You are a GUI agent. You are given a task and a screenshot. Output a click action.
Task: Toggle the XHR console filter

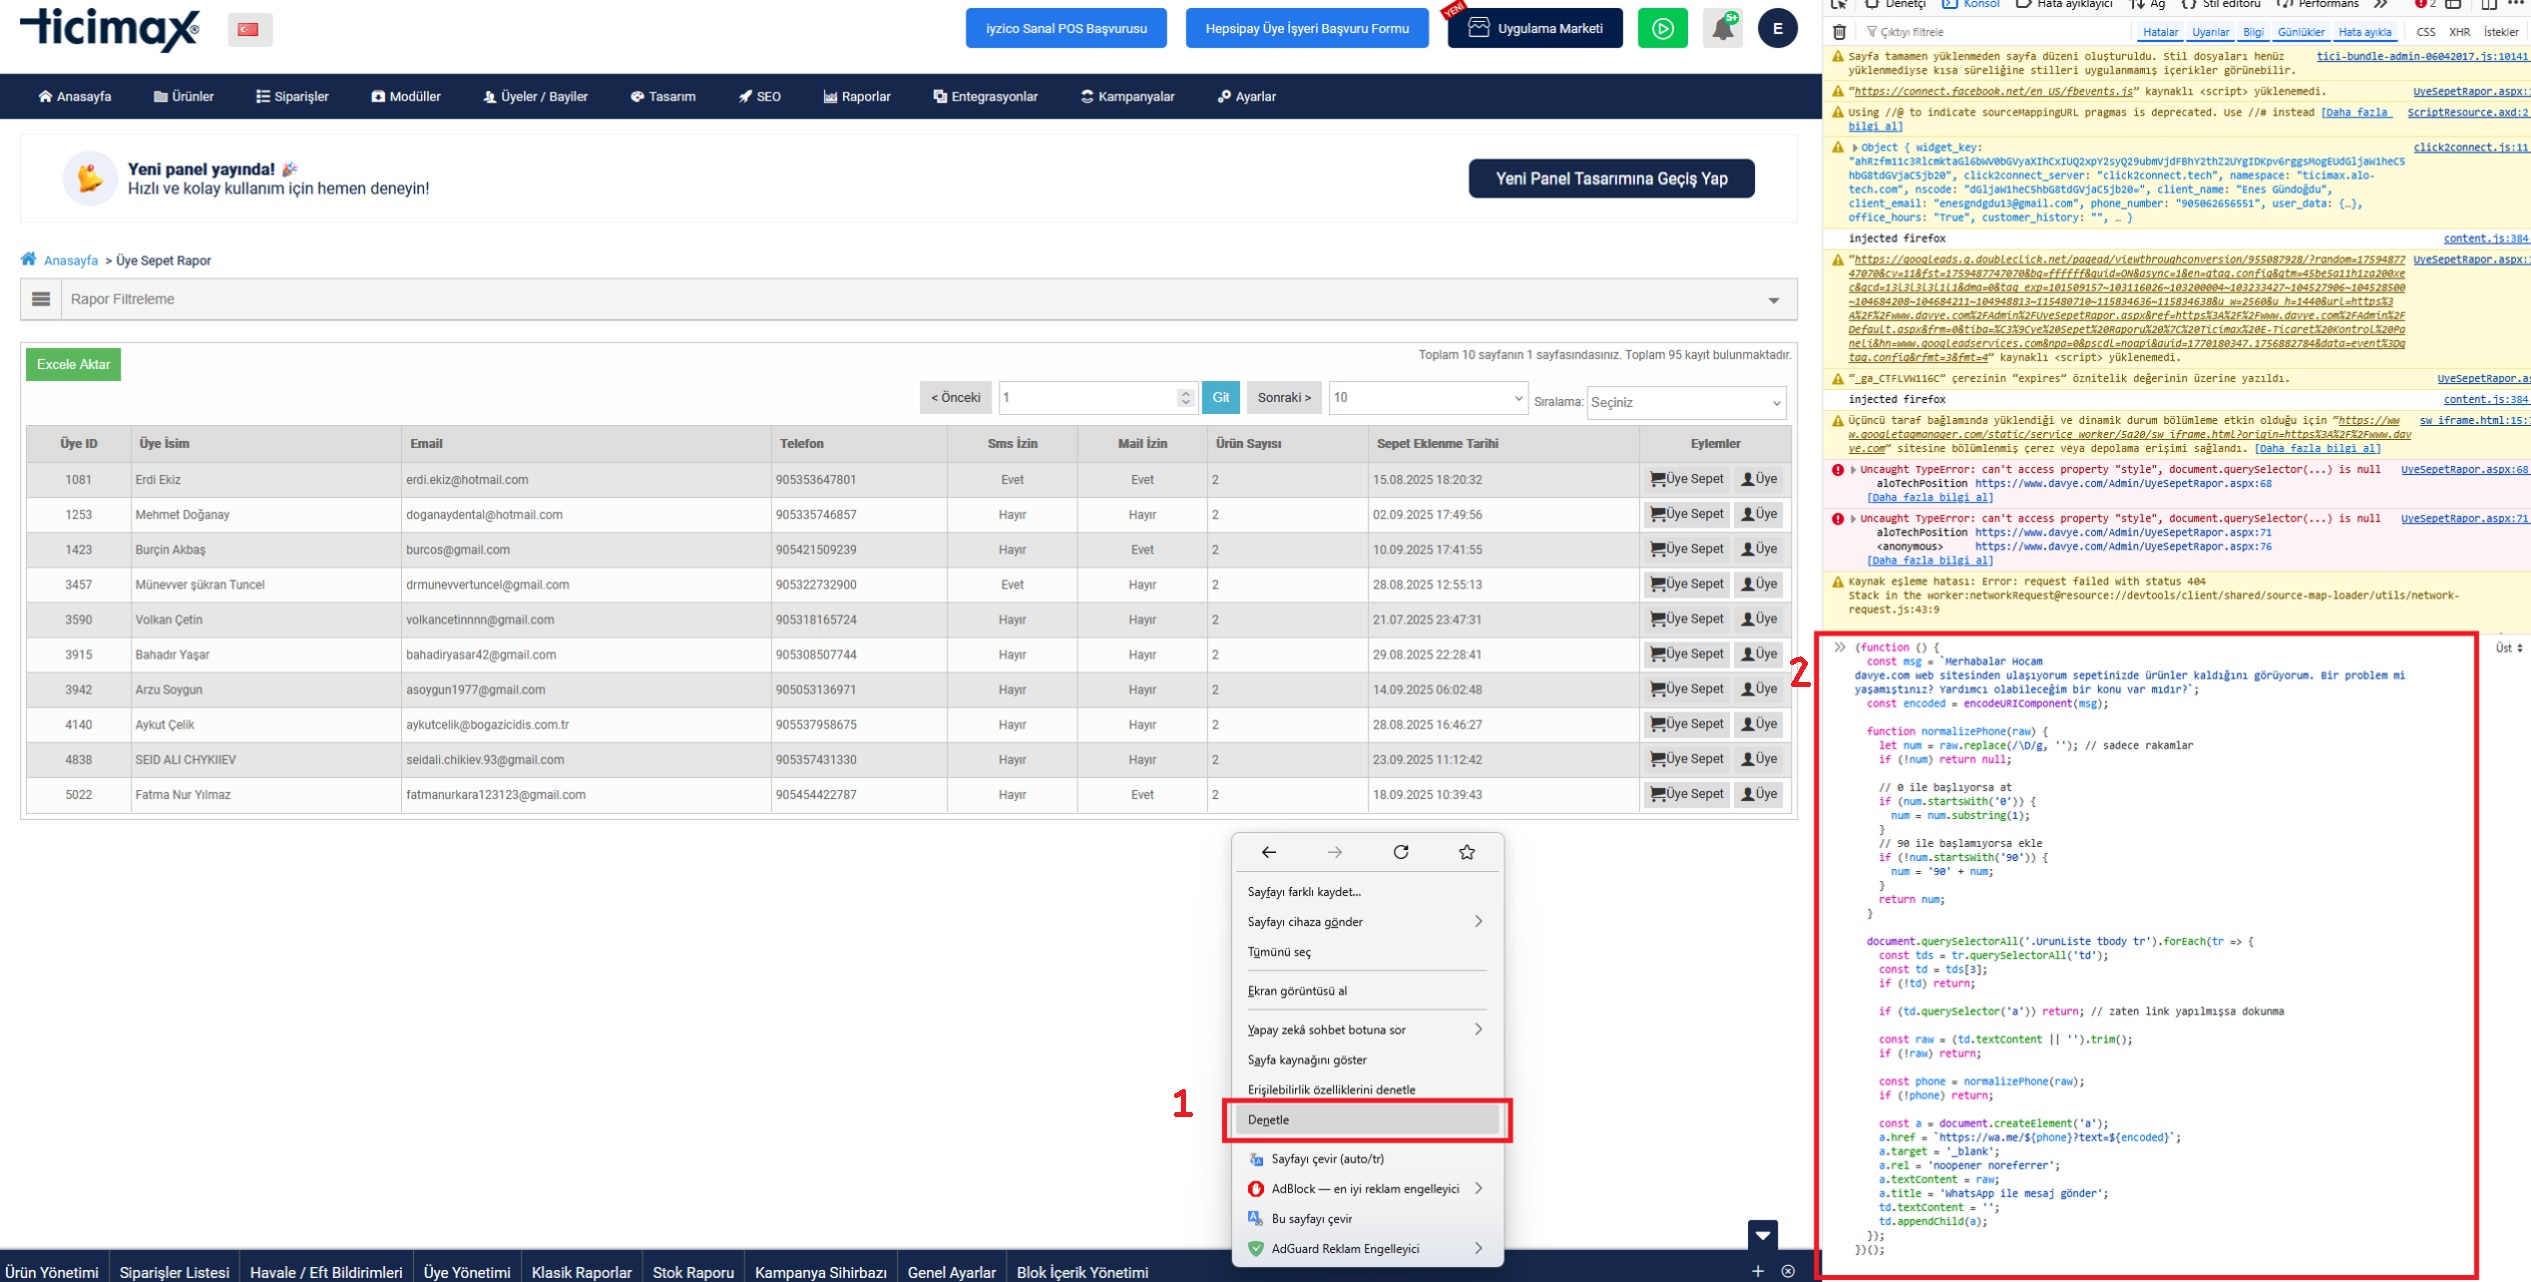point(2459,32)
